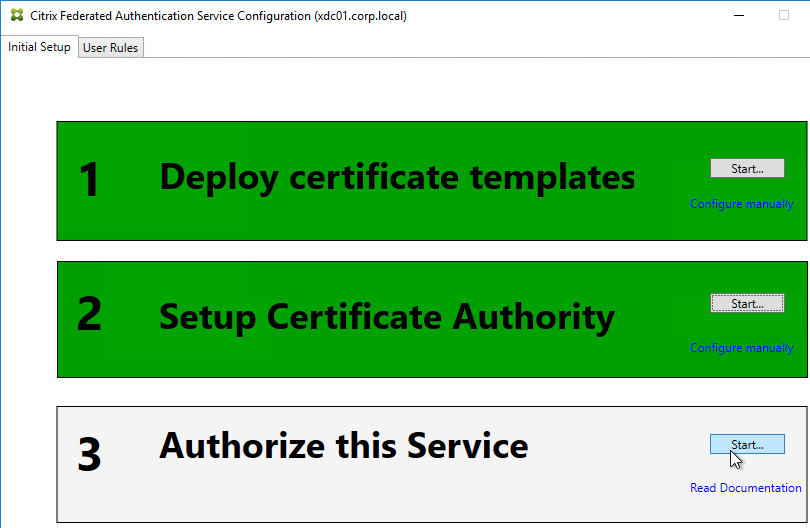
Task: Open Configure manually link for certificate templates
Action: pos(741,204)
